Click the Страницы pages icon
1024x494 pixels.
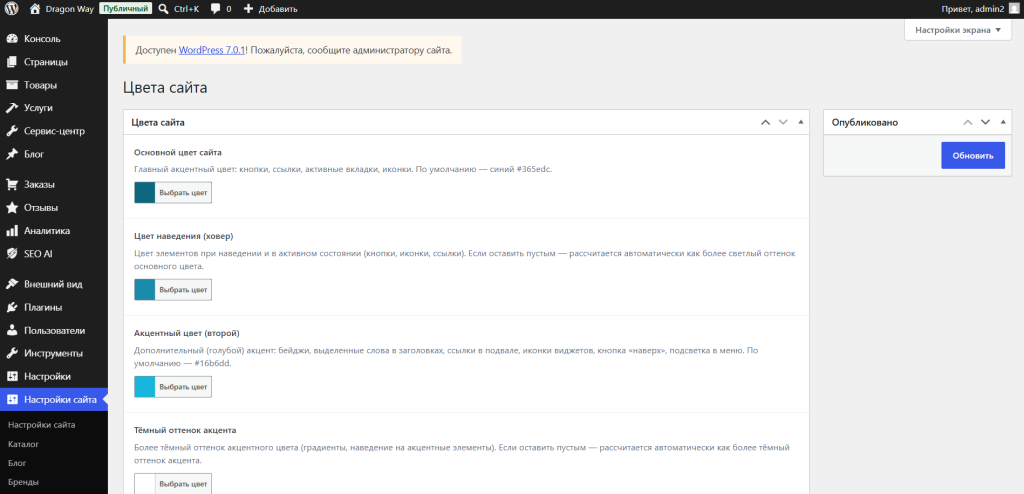tap(12, 62)
